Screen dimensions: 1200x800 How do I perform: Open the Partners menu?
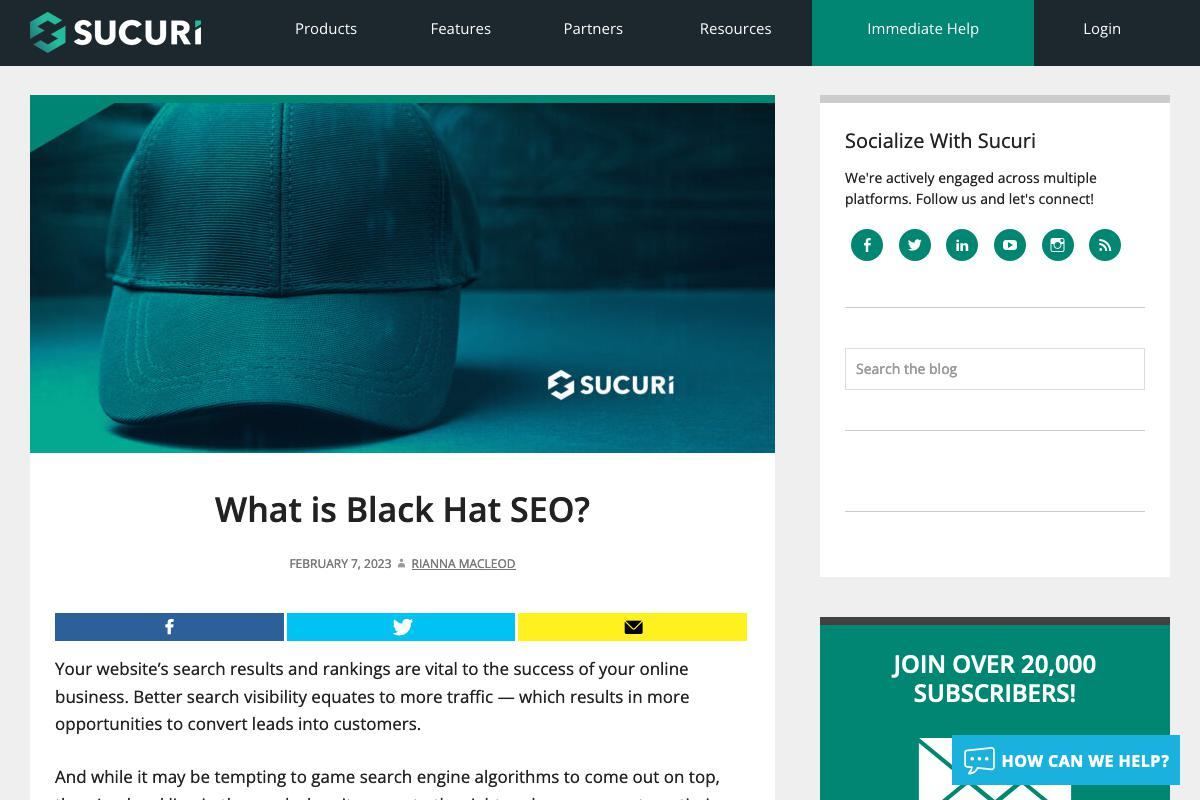click(x=593, y=29)
